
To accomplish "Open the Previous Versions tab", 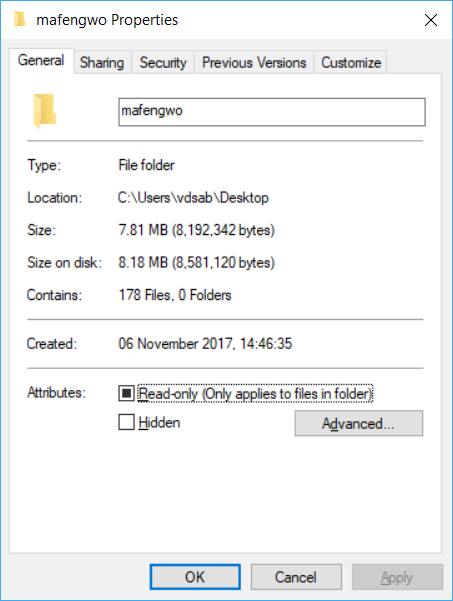I will coord(254,62).
